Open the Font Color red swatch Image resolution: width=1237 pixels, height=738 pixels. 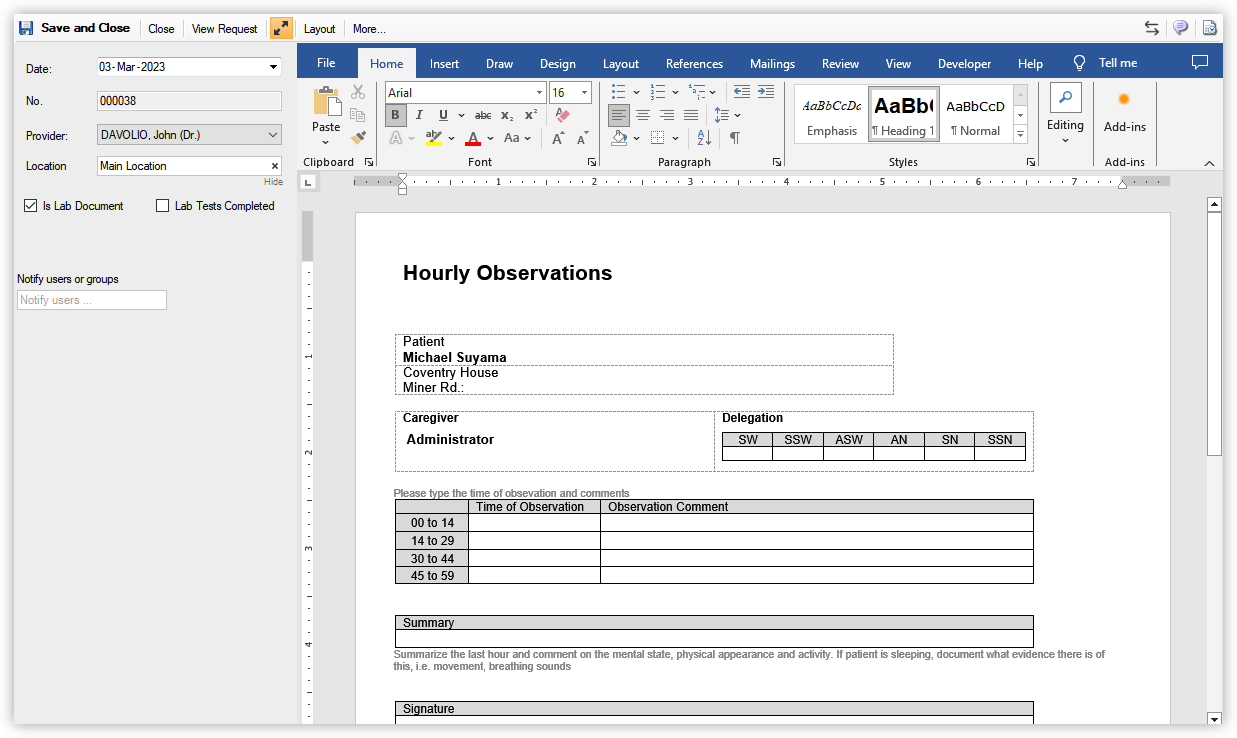(x=475, y=138)
